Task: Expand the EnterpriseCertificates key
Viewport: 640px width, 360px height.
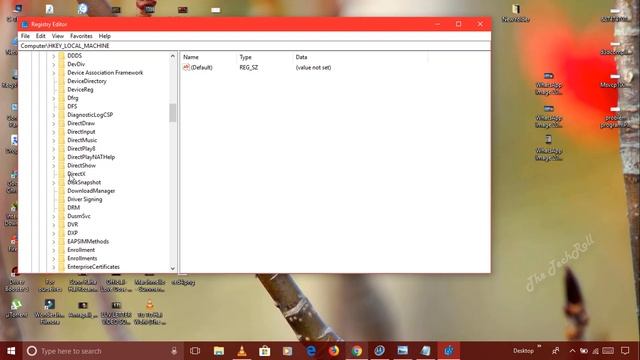Action: (x=53, y=267)
